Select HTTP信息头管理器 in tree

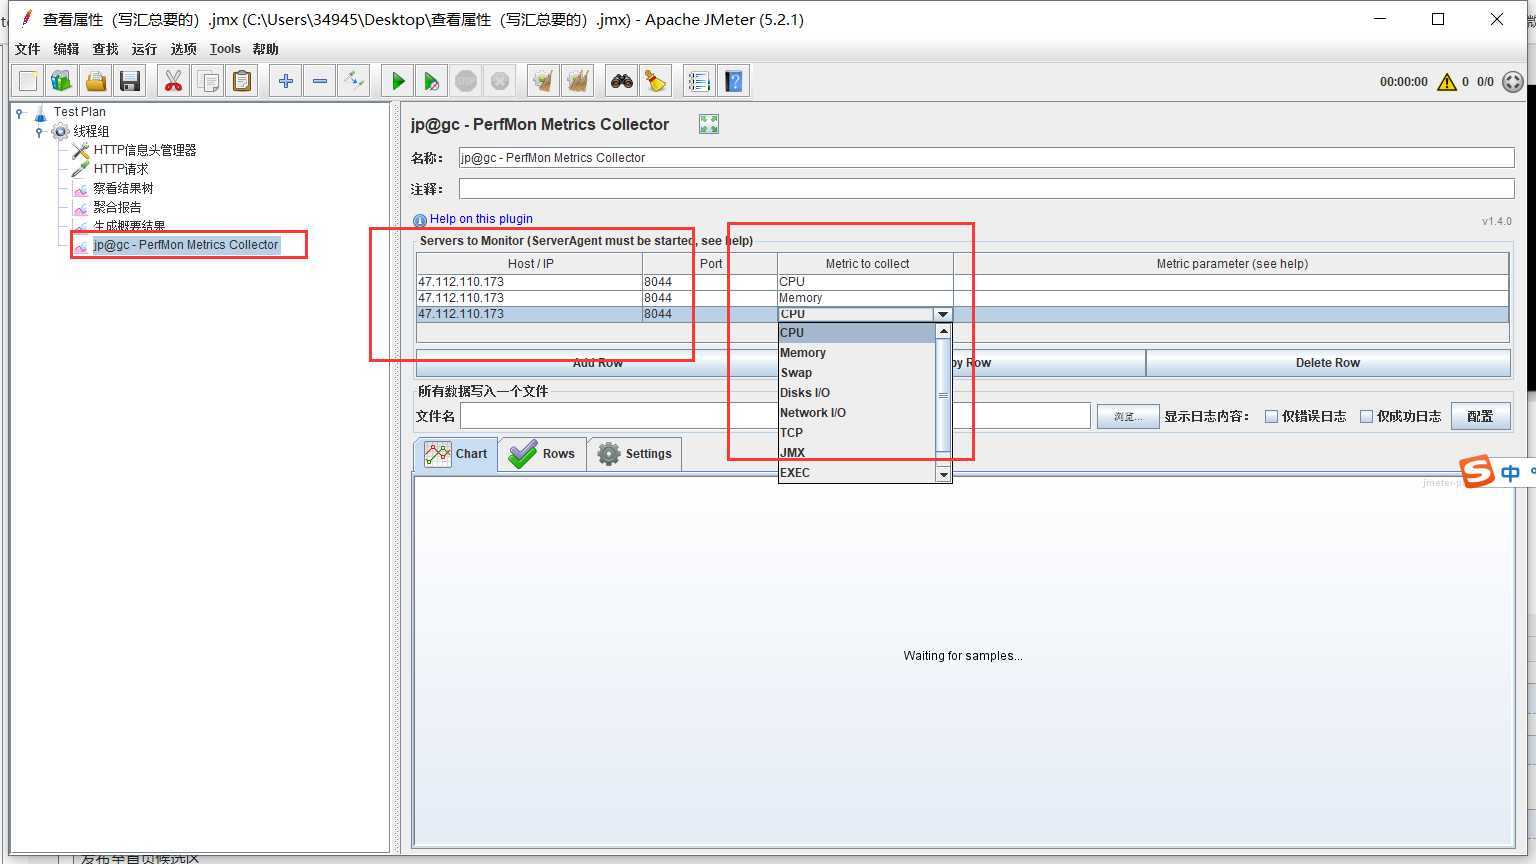point(145,150)
